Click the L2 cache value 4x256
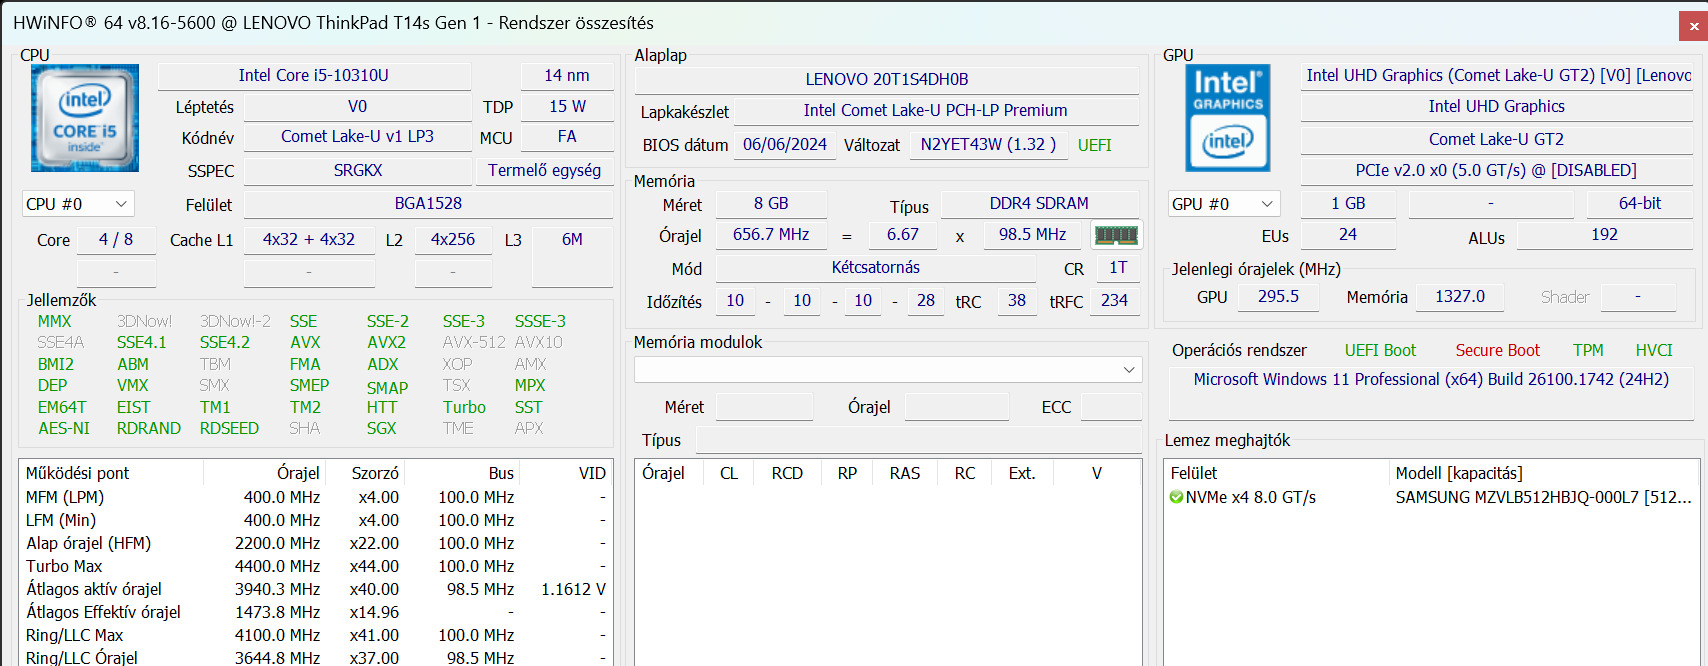This screenshot has width=1708, height=666. coord(453,240)
